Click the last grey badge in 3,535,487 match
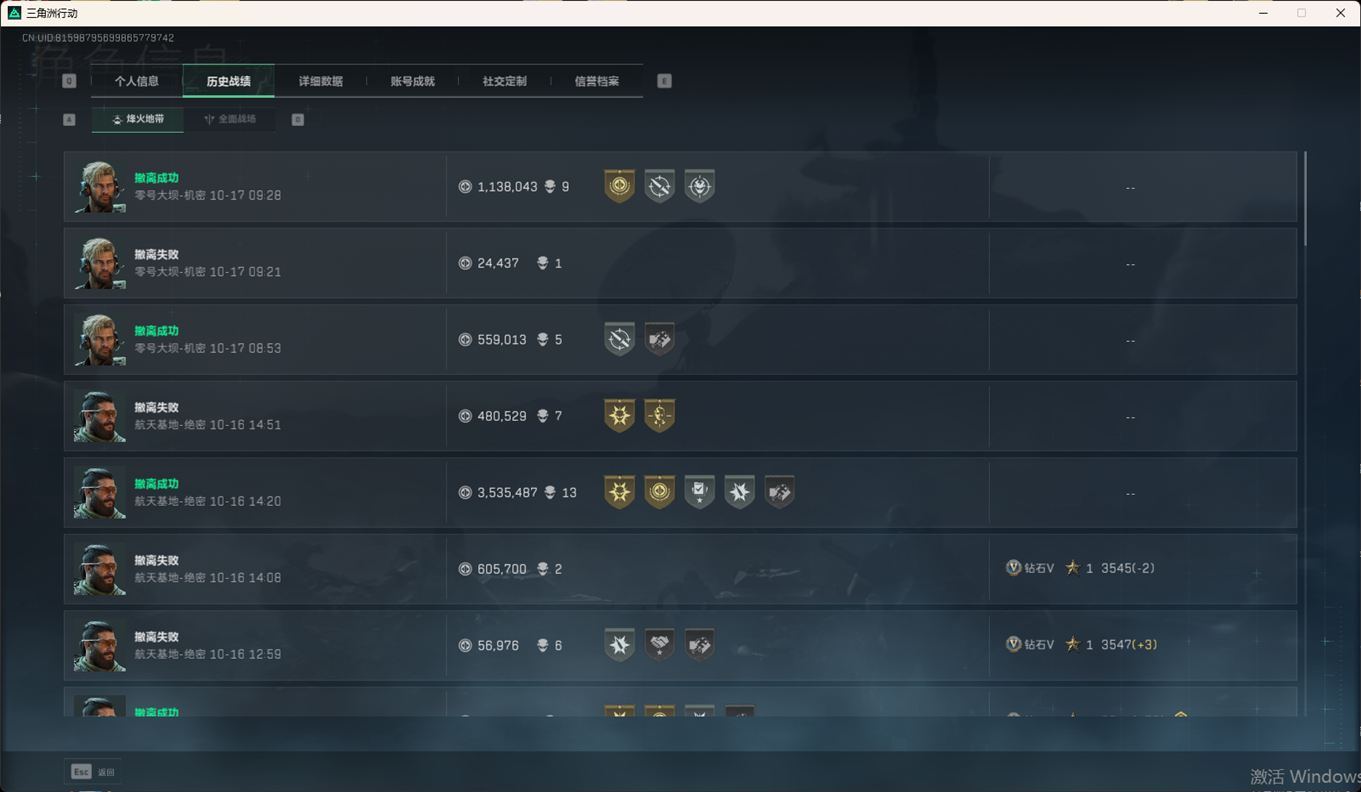1361x792 pixels. 779,492
